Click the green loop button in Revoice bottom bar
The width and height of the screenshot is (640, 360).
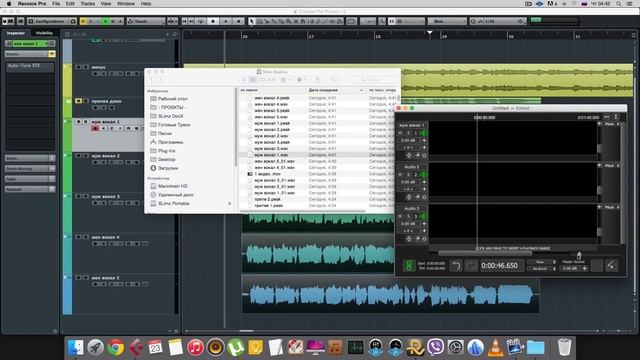409,266
